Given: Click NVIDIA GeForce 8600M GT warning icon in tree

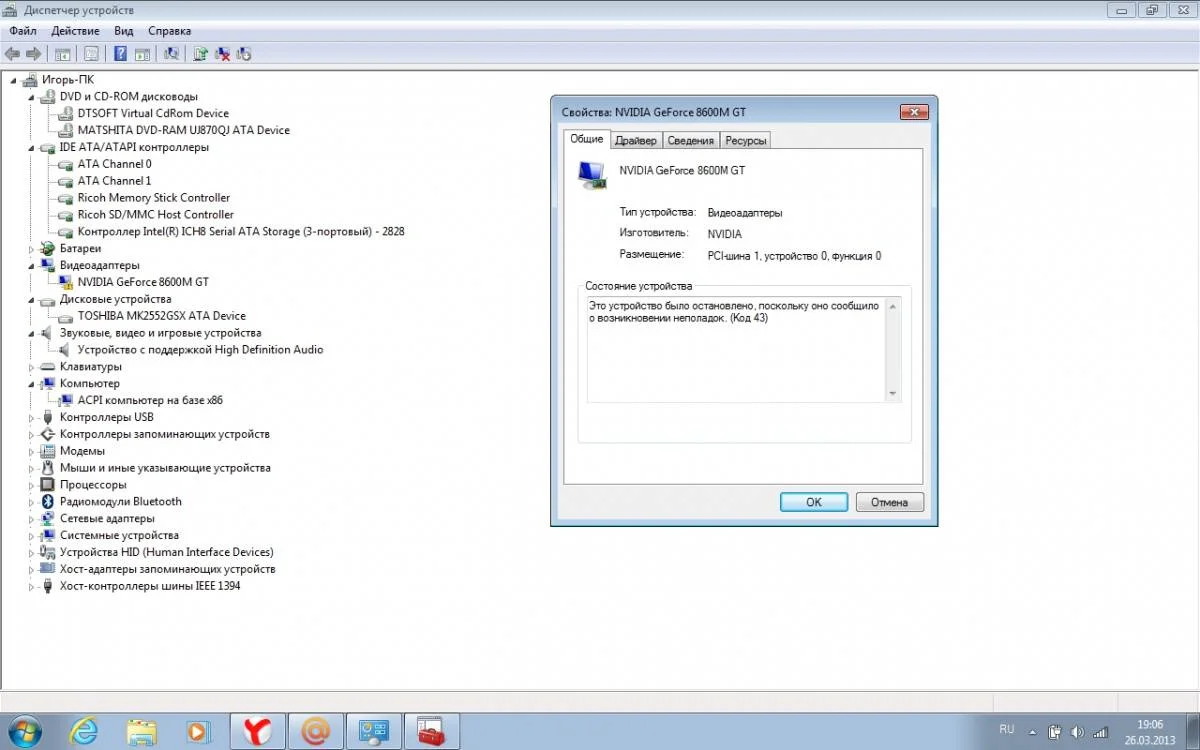Looking at the screenshot, I should [x=67, y=282].
